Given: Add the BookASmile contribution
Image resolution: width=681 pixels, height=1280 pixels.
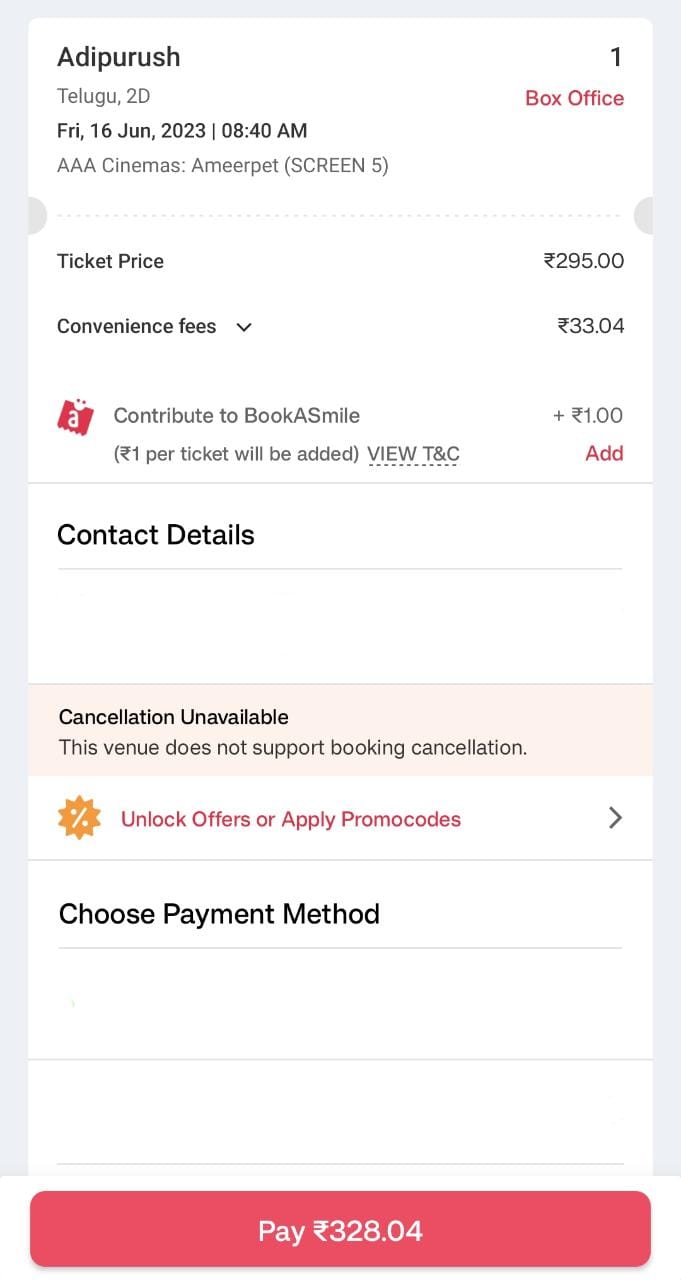Looking at the screenshot, I should pyautogui.click(x=604, y=453).
